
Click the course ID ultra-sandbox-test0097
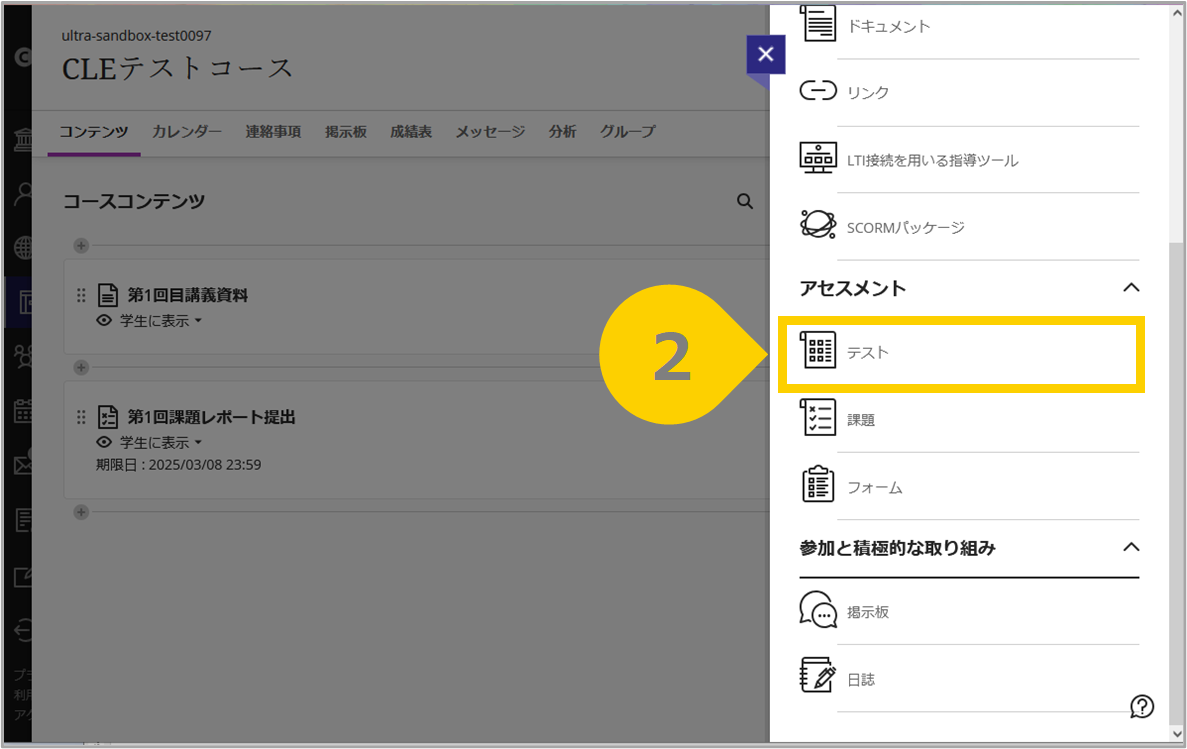click(136, 36)
